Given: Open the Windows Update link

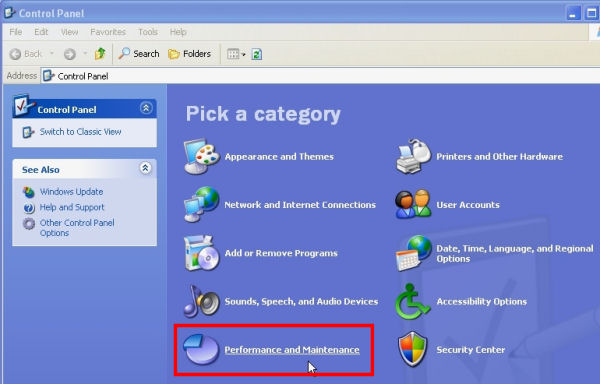Looking at the screenshot, I should pyautogui.click(x=72, y=192).
